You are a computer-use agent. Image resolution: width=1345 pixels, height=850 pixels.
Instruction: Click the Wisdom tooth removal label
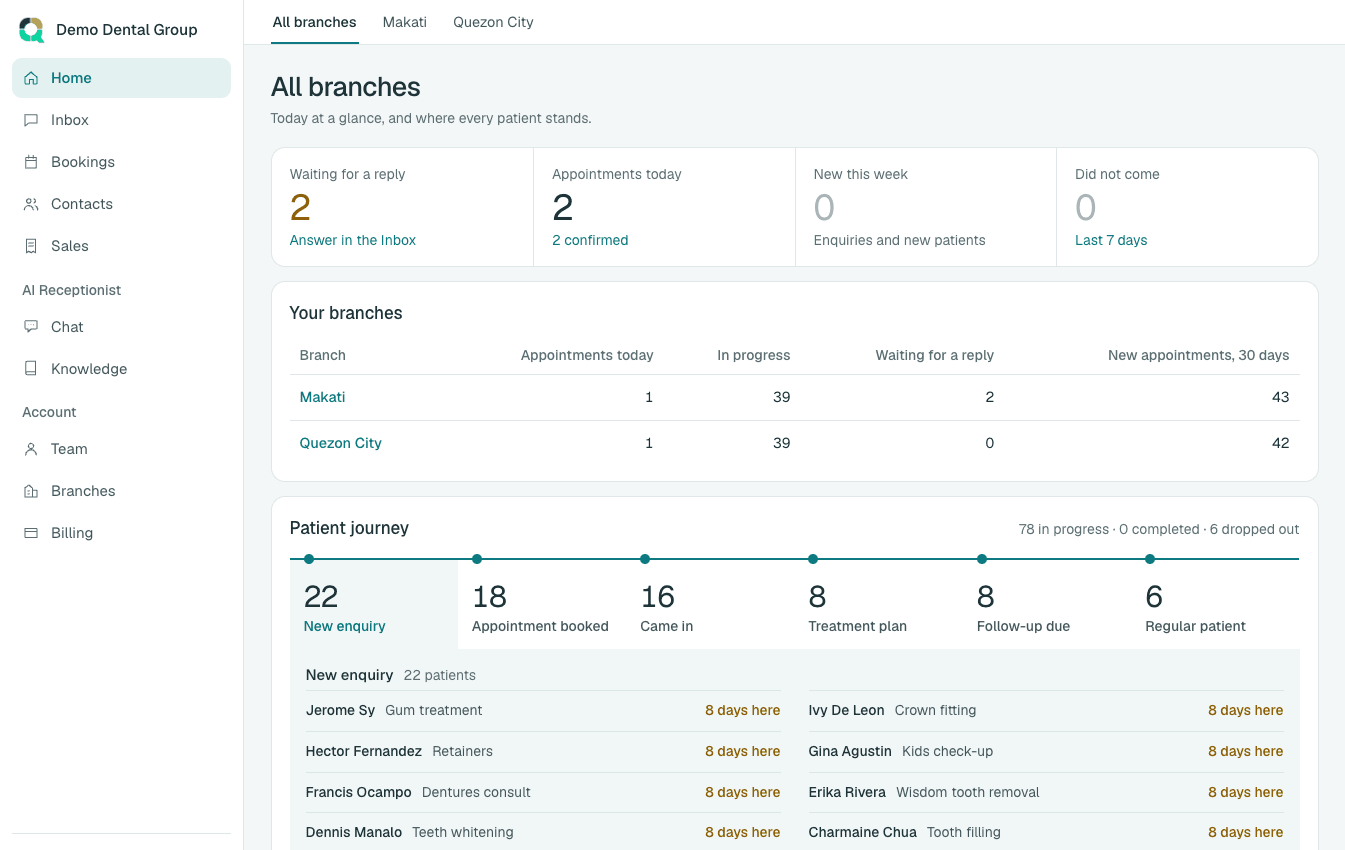pyautogui.click(x=968, y=792)
